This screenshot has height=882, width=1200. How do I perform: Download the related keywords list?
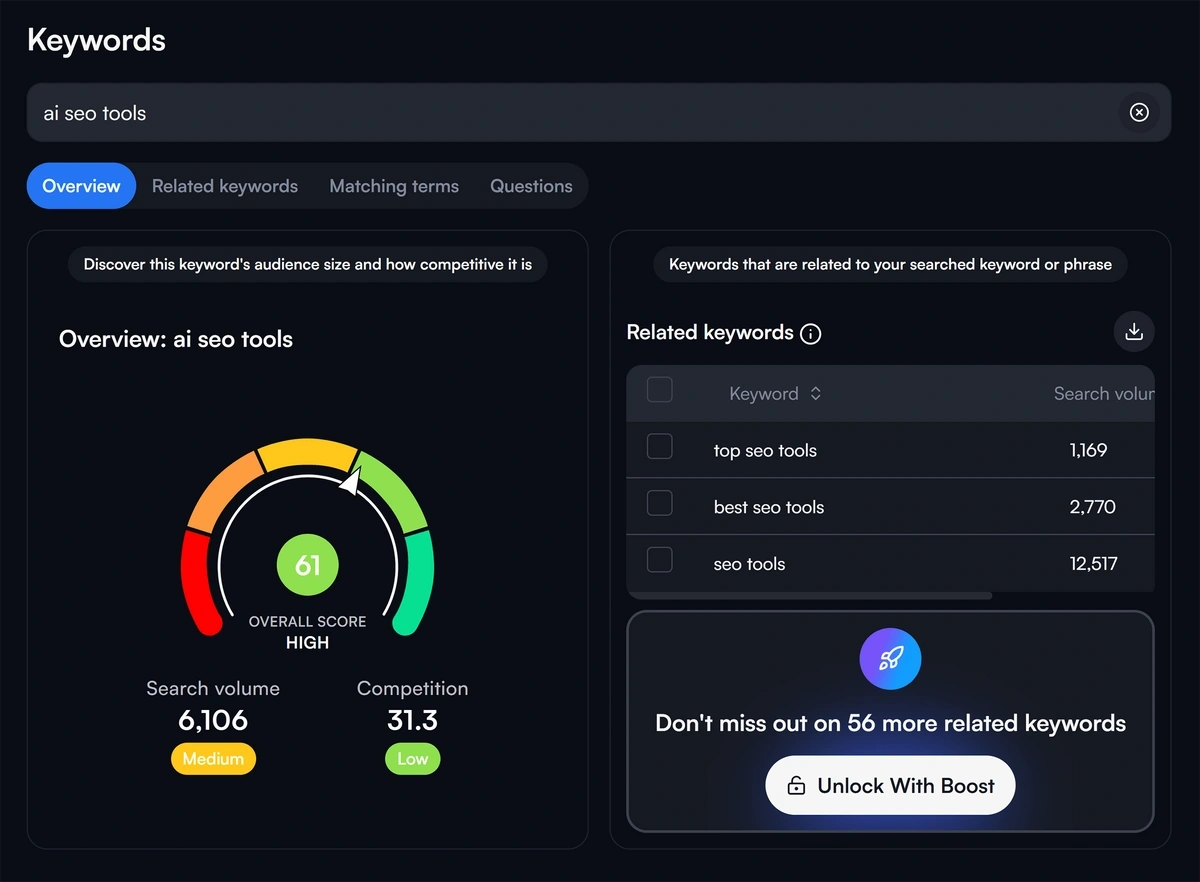coord(1134,332)
